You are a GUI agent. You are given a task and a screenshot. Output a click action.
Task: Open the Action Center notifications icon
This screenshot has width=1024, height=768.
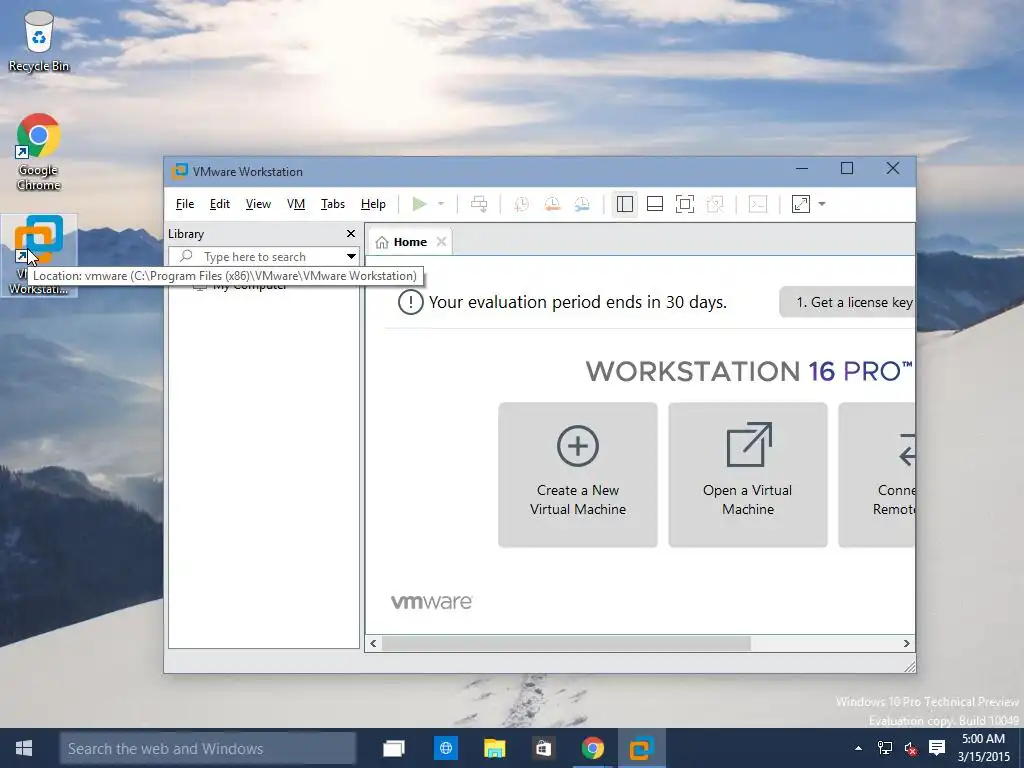(x=937, y=748)
